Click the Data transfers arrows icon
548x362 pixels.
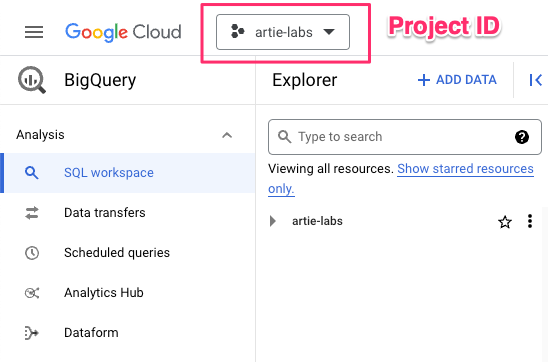point(32,213)
